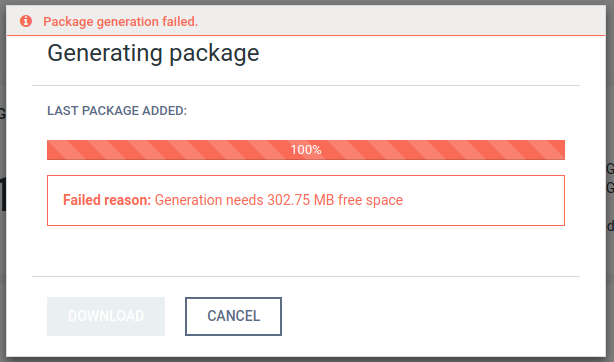Click the word 'failed.' in the alert banner
The height and width of the screenshot is (362, 614).
(x=180, y=22)
